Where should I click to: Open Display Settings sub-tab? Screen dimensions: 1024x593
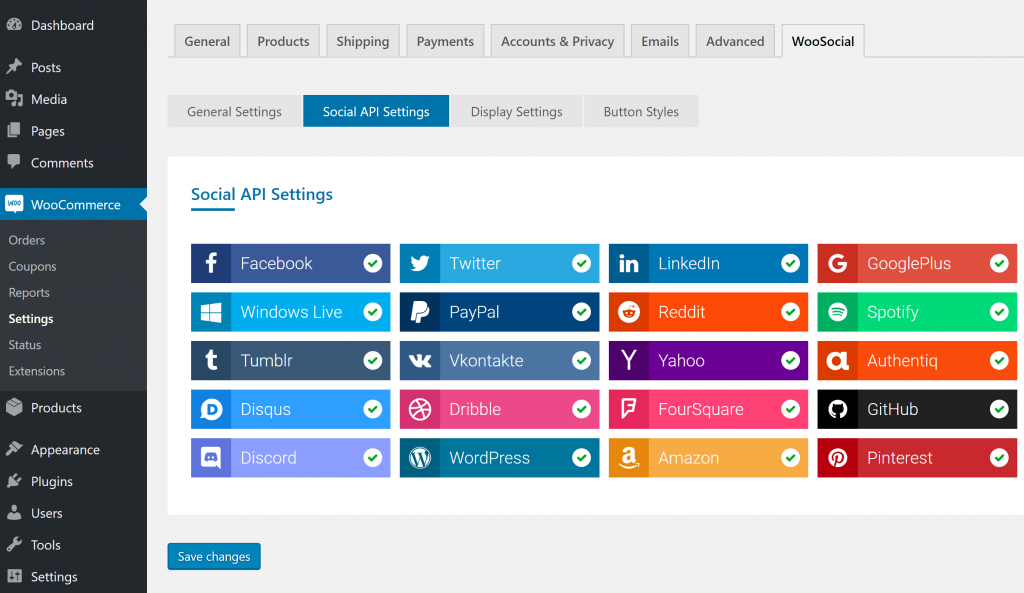tap(517, 111)
